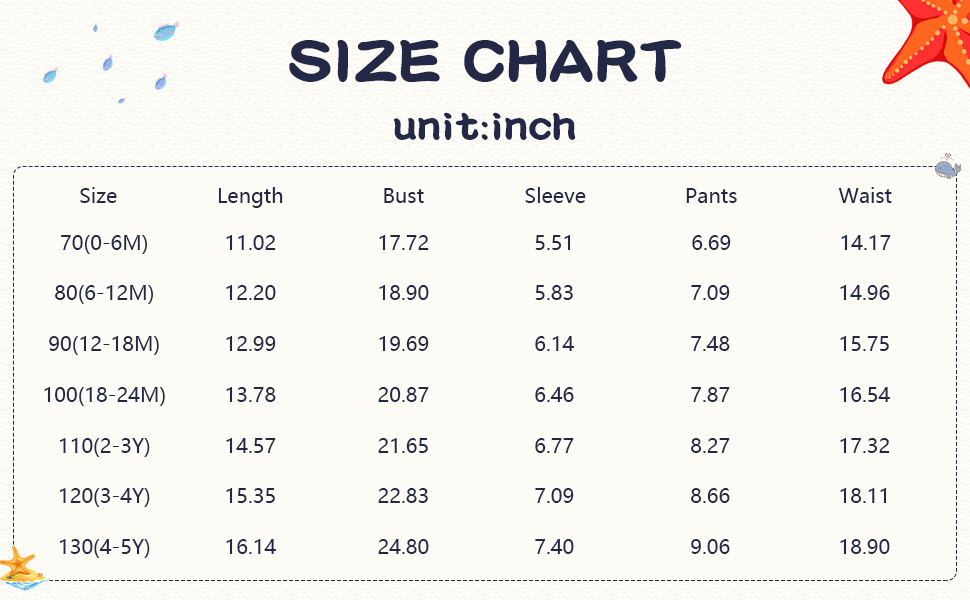This screenshot has height=600, width=970.
Task: Click the SIZE CHART title
Action: pos(485,62)
